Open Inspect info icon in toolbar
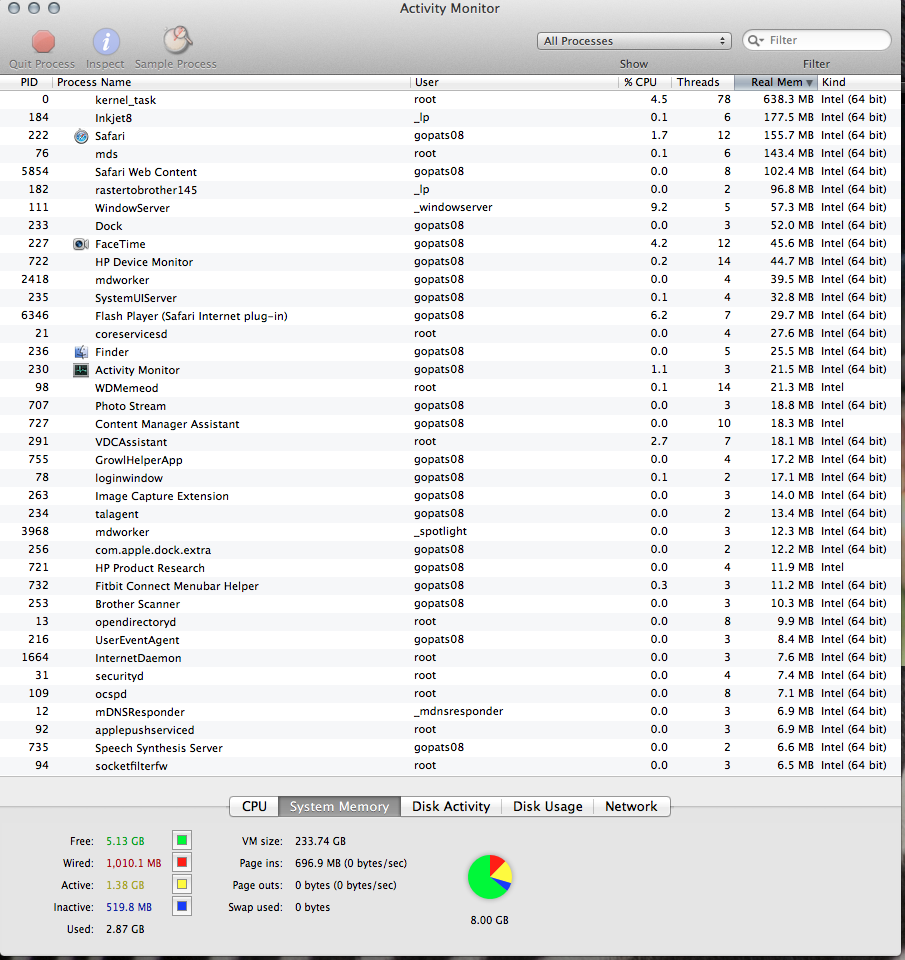The image size is (905, 960). [x=106, y=42]
